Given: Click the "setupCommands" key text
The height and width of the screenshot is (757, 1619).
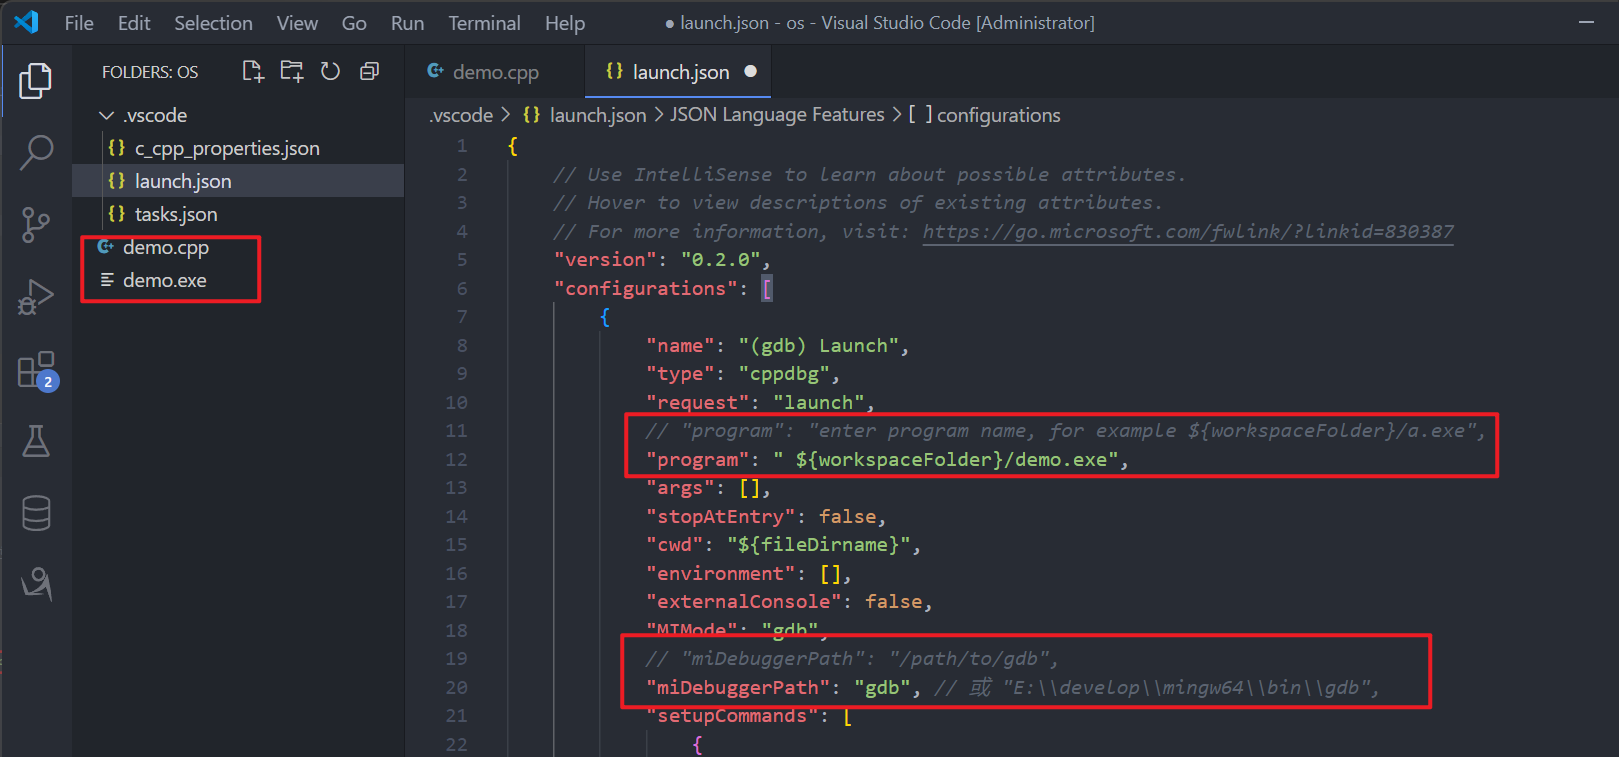Looking at the screenshot, I should coord(732,715).
